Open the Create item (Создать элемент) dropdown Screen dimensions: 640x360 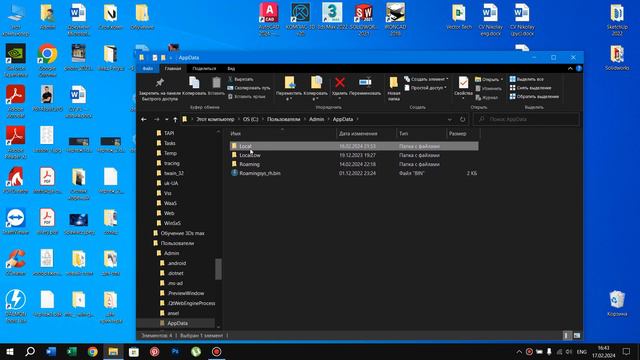coord(426,79)
